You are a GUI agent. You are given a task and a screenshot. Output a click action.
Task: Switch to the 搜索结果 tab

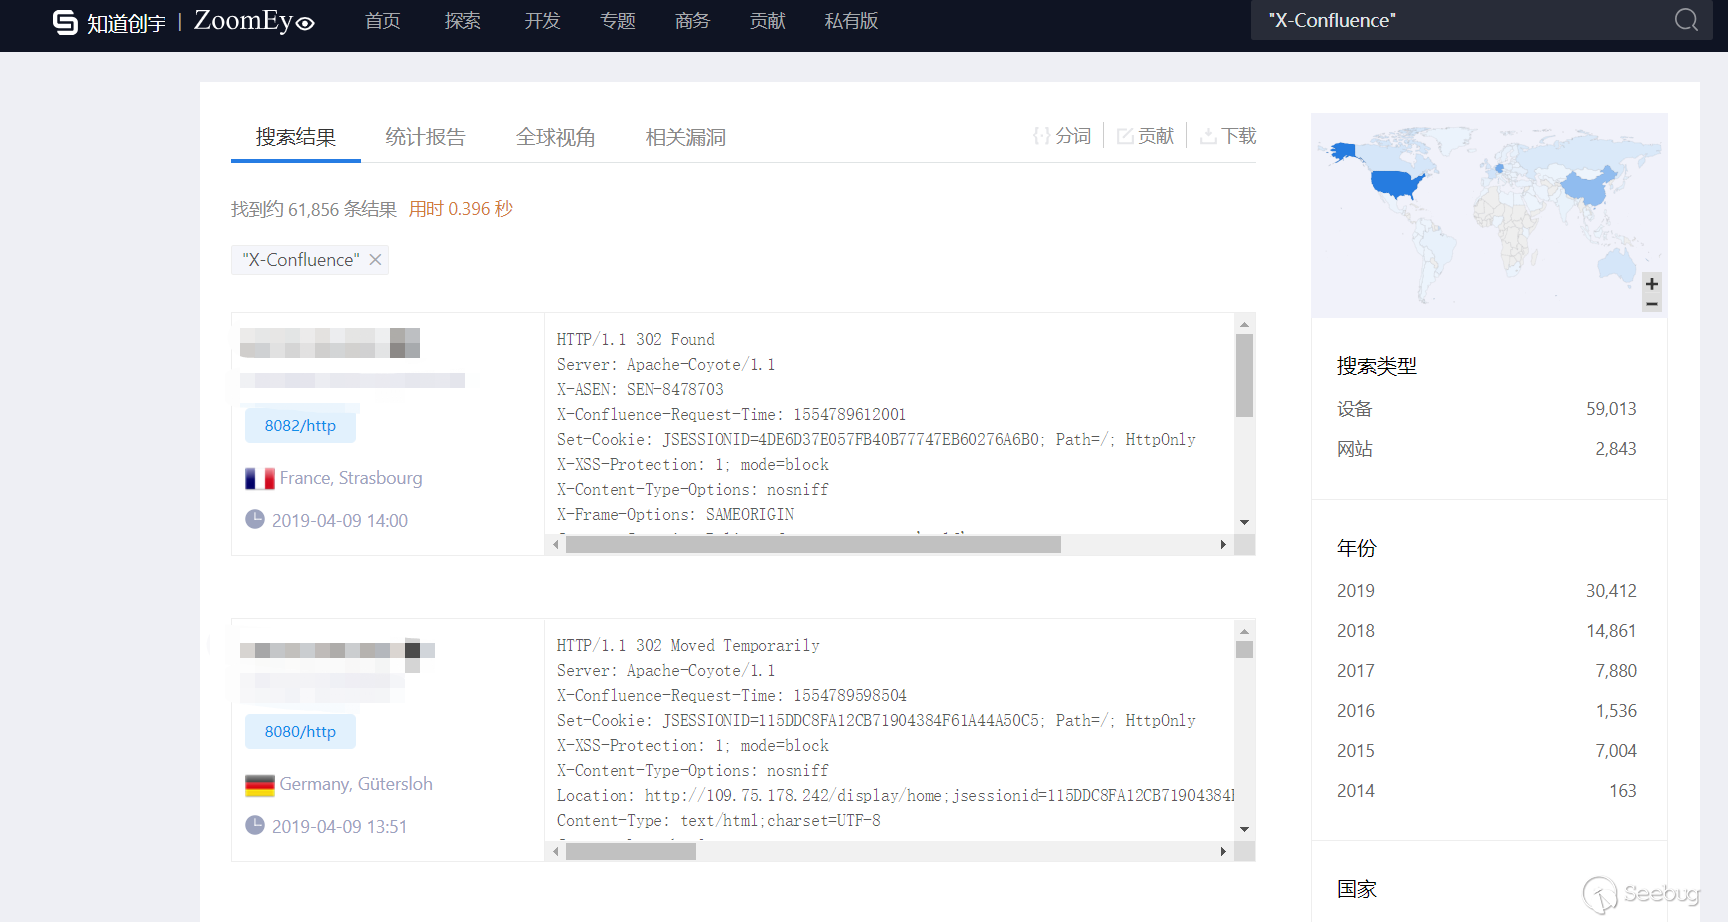[x=296, y=137]
